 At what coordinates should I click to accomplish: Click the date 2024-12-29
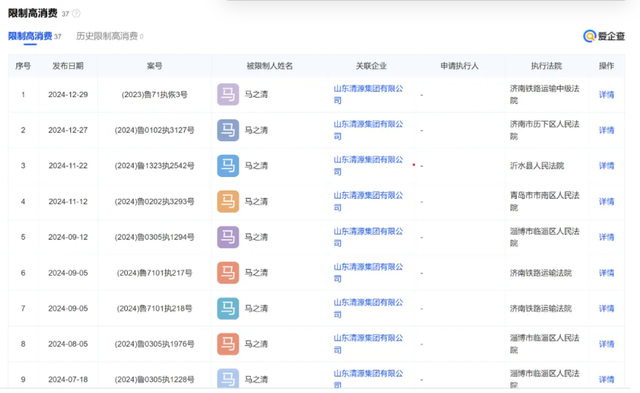click(68, 95)
